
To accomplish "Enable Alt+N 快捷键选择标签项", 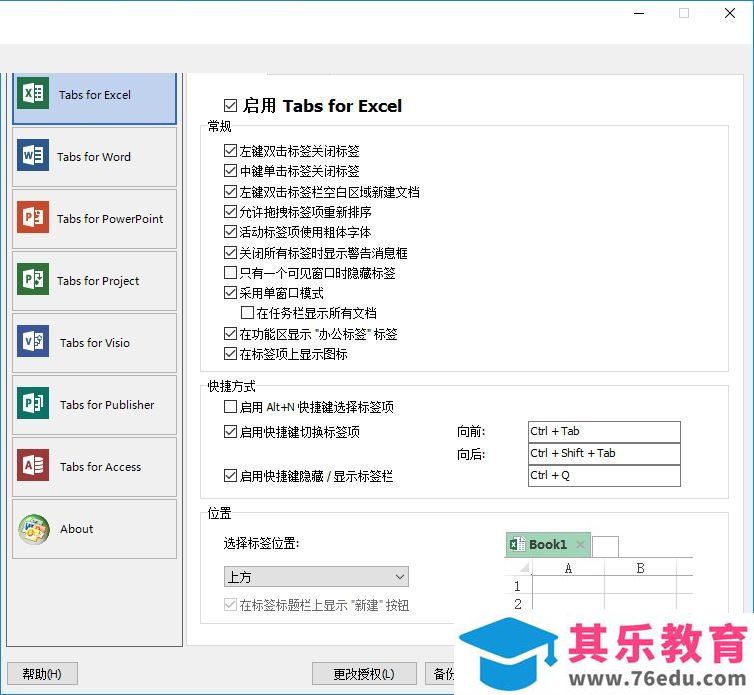I will point(230,407).
